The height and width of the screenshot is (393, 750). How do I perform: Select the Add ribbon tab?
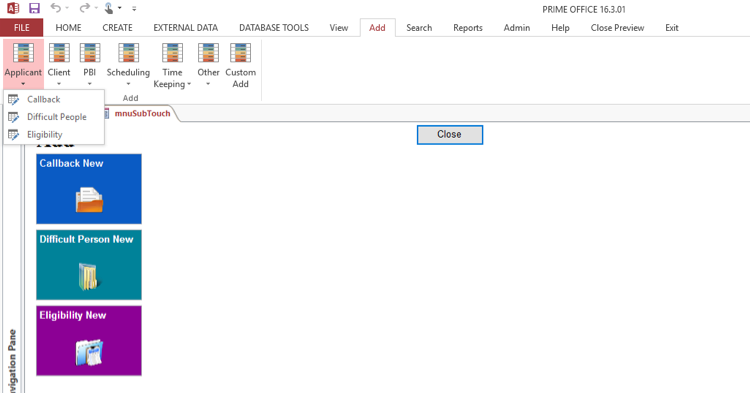coord(377,28)
